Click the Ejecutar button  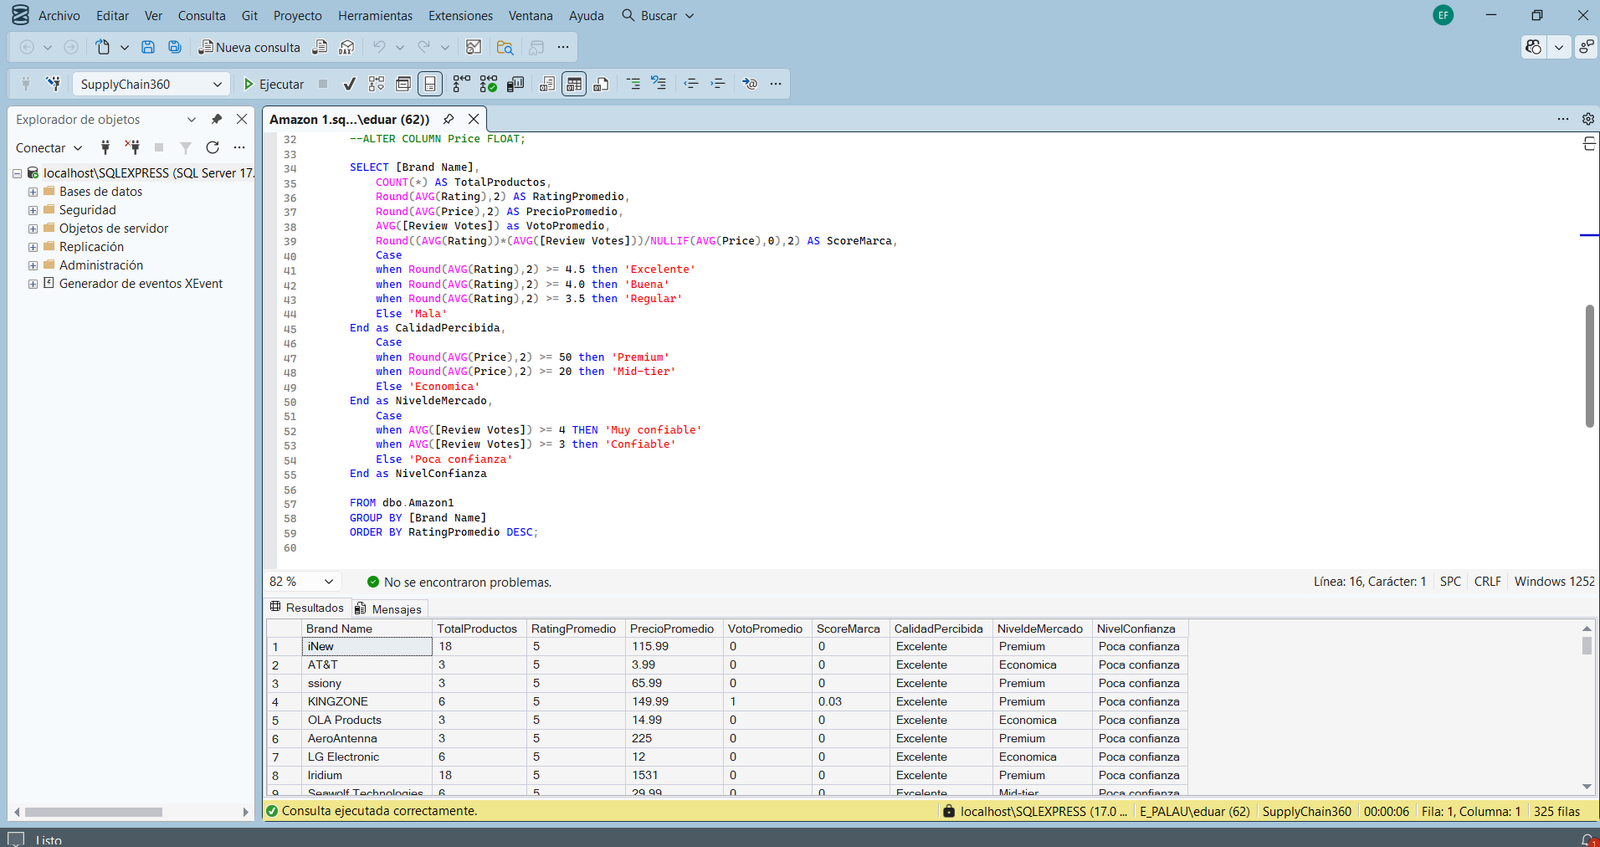[274, 84]
